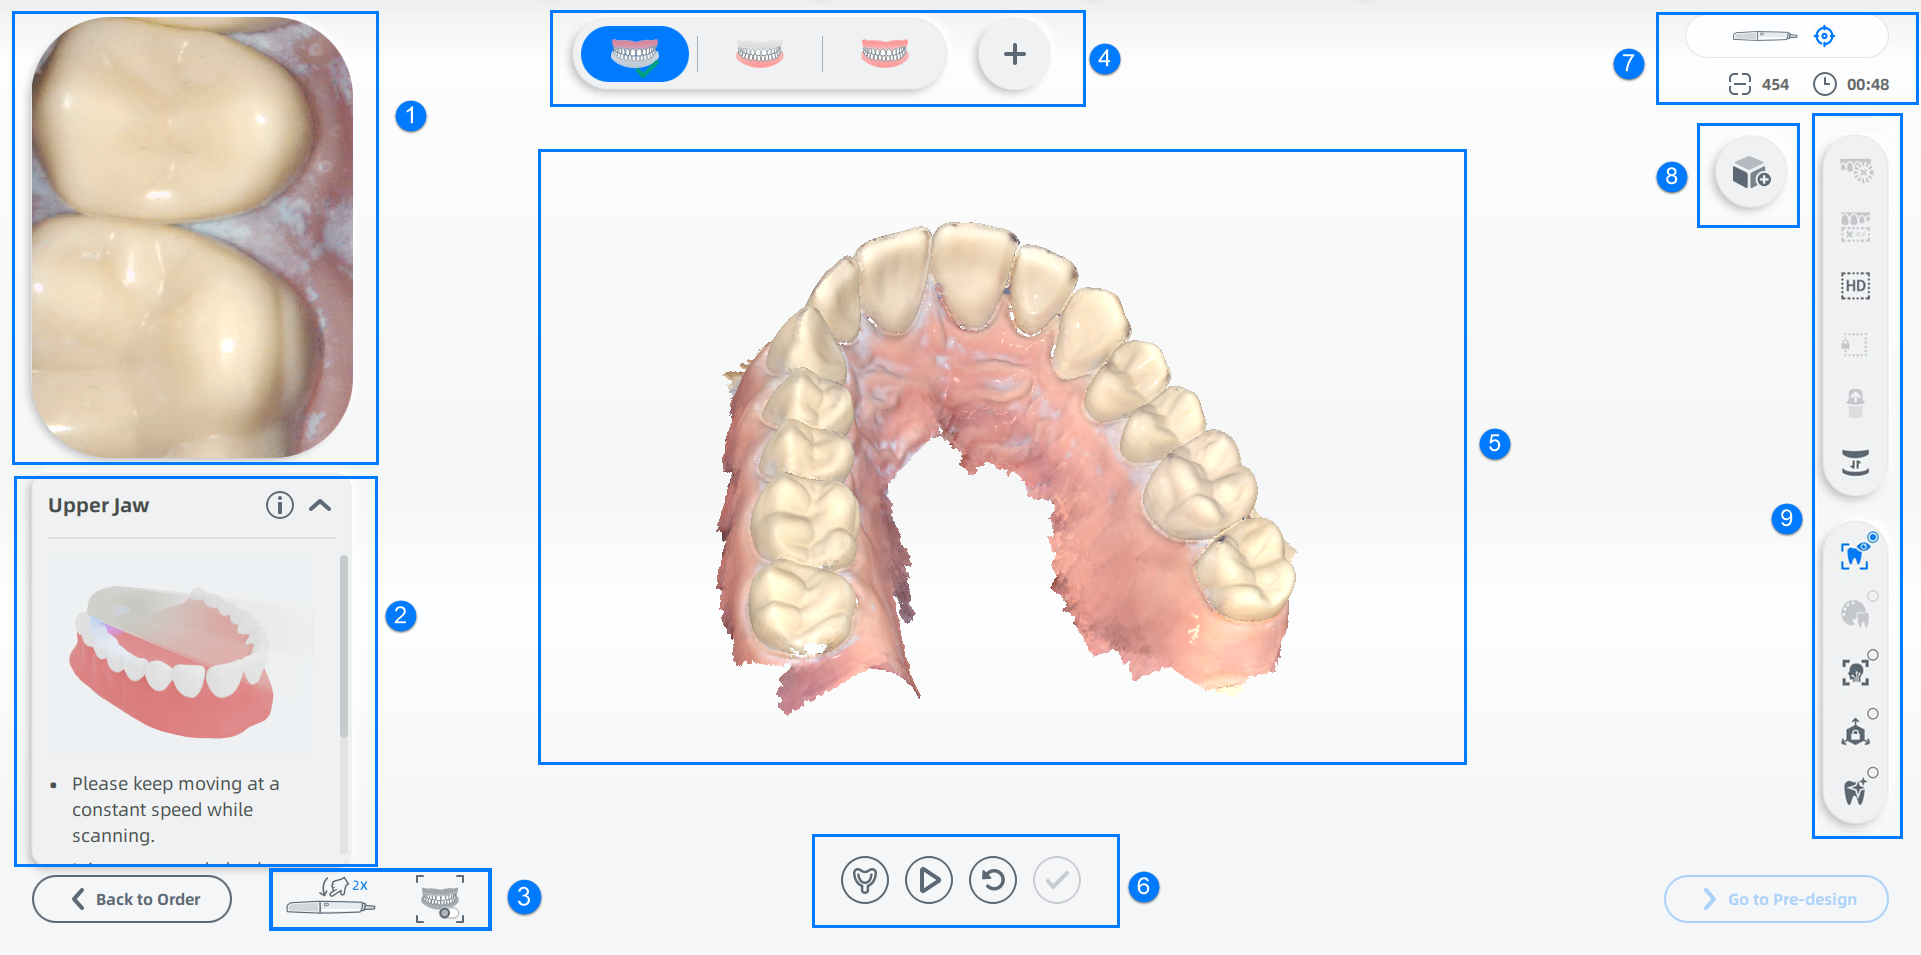Click the start scan play button

pyautogui.click(x=928, y=880)
